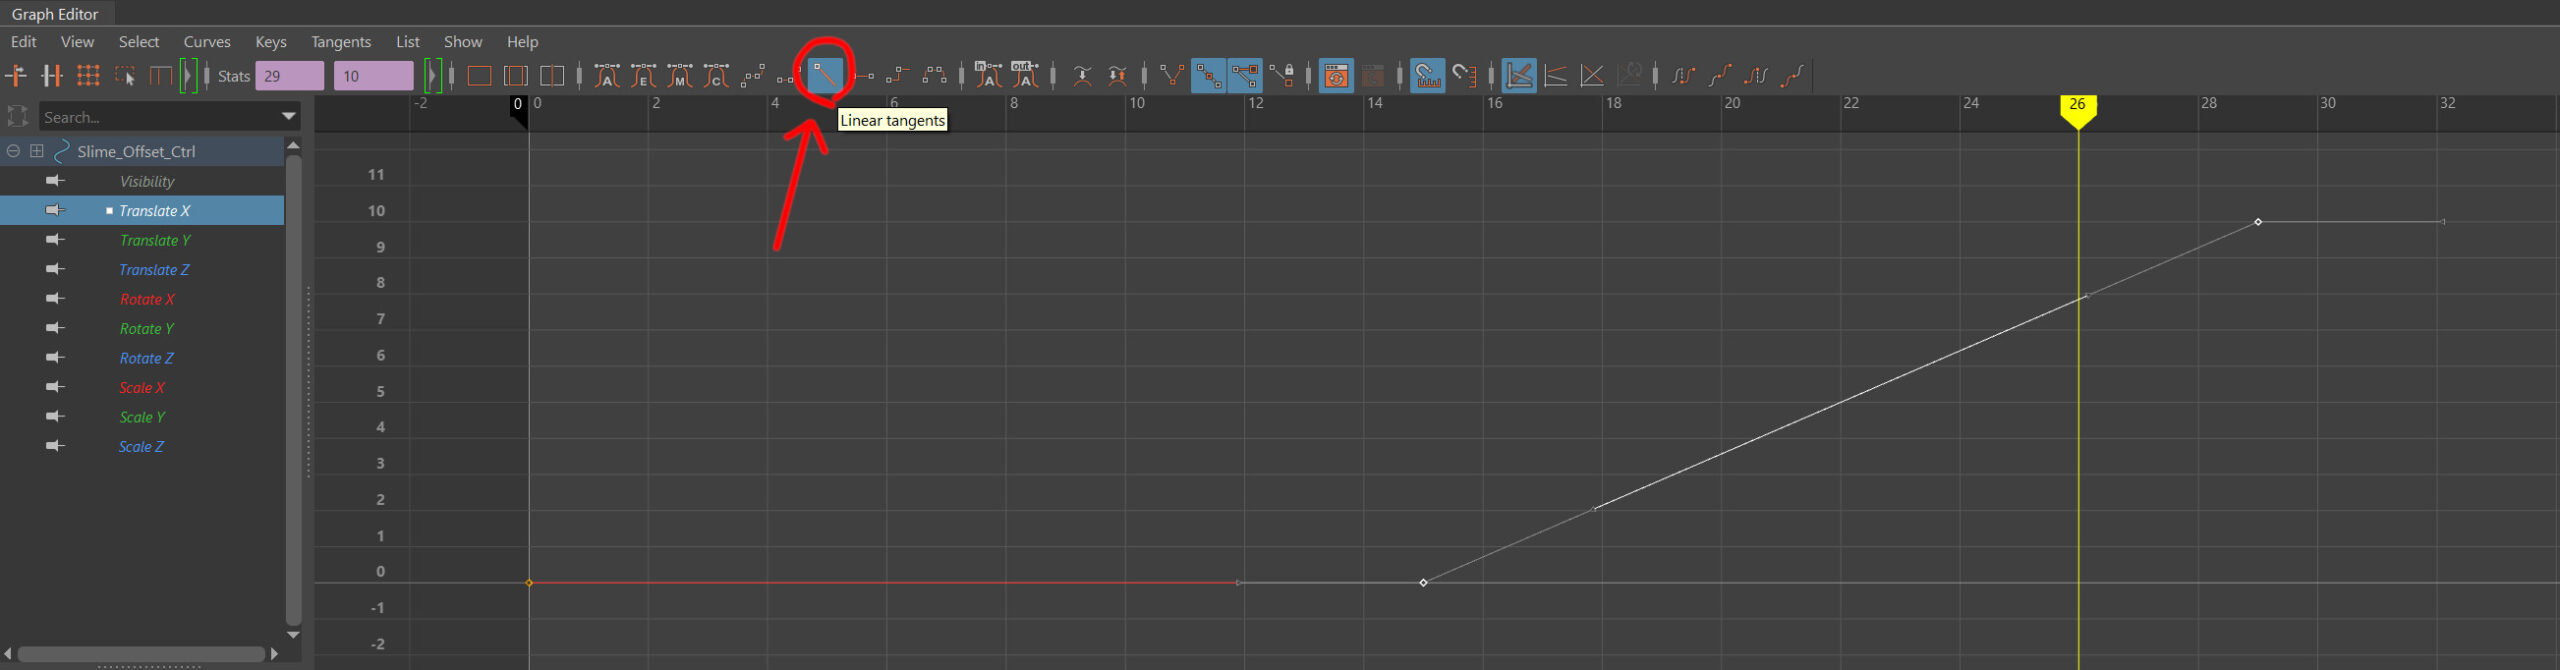The height and width of the screenshot is (670, 2560).
Task: Set the default In tangent type
Action: click(988, 75)
